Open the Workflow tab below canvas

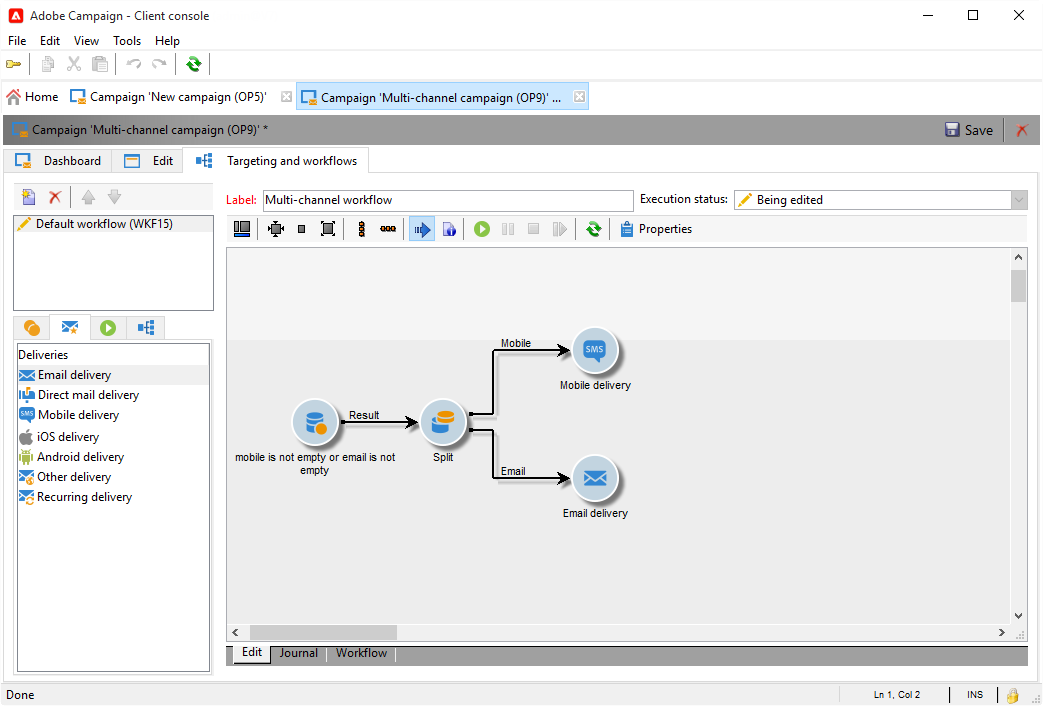[x=361, y=653]
